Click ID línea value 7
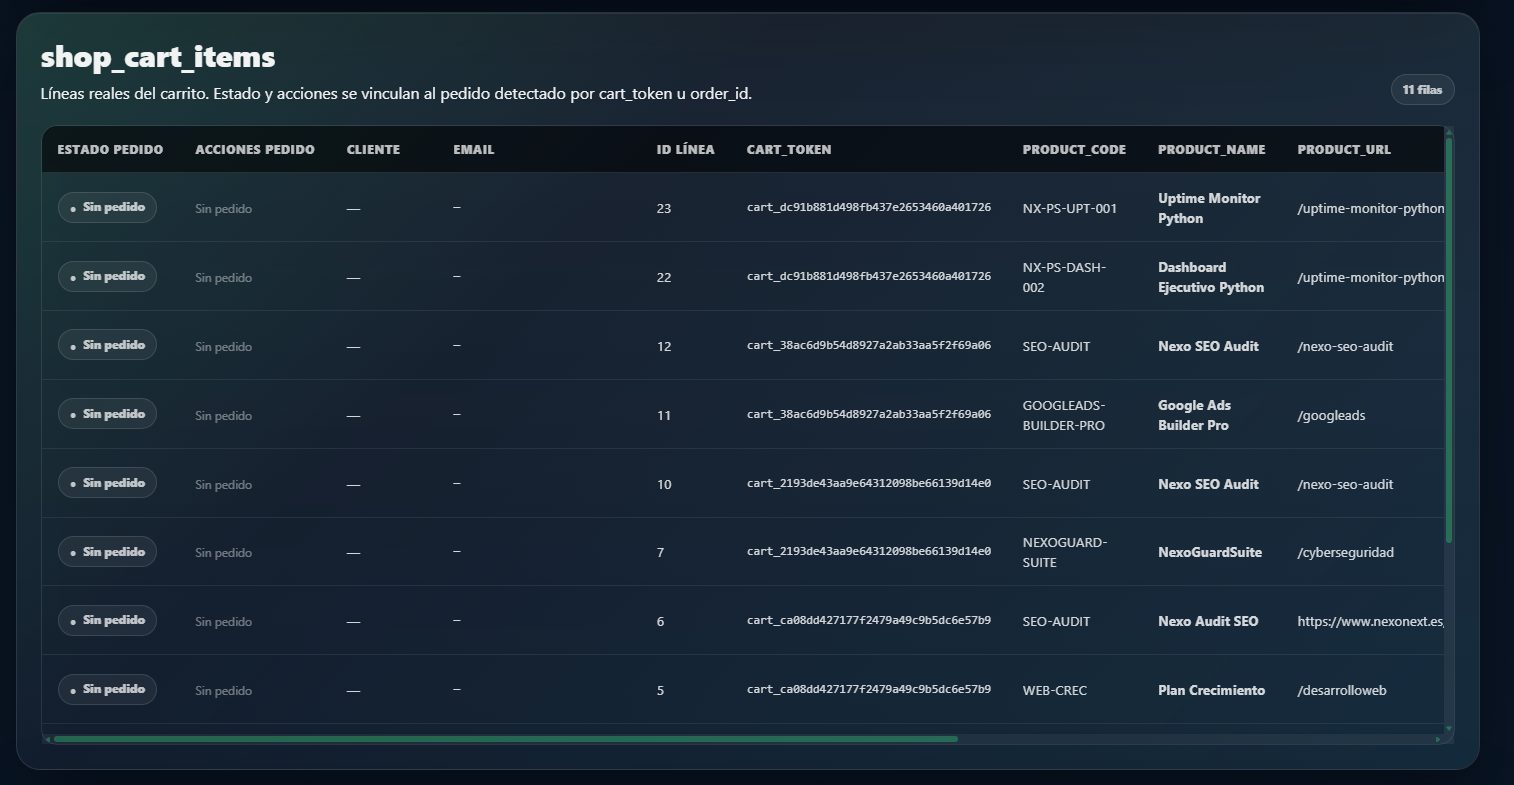The width and height of the screenshot is (1514, 785). click(x=660, y=552)
